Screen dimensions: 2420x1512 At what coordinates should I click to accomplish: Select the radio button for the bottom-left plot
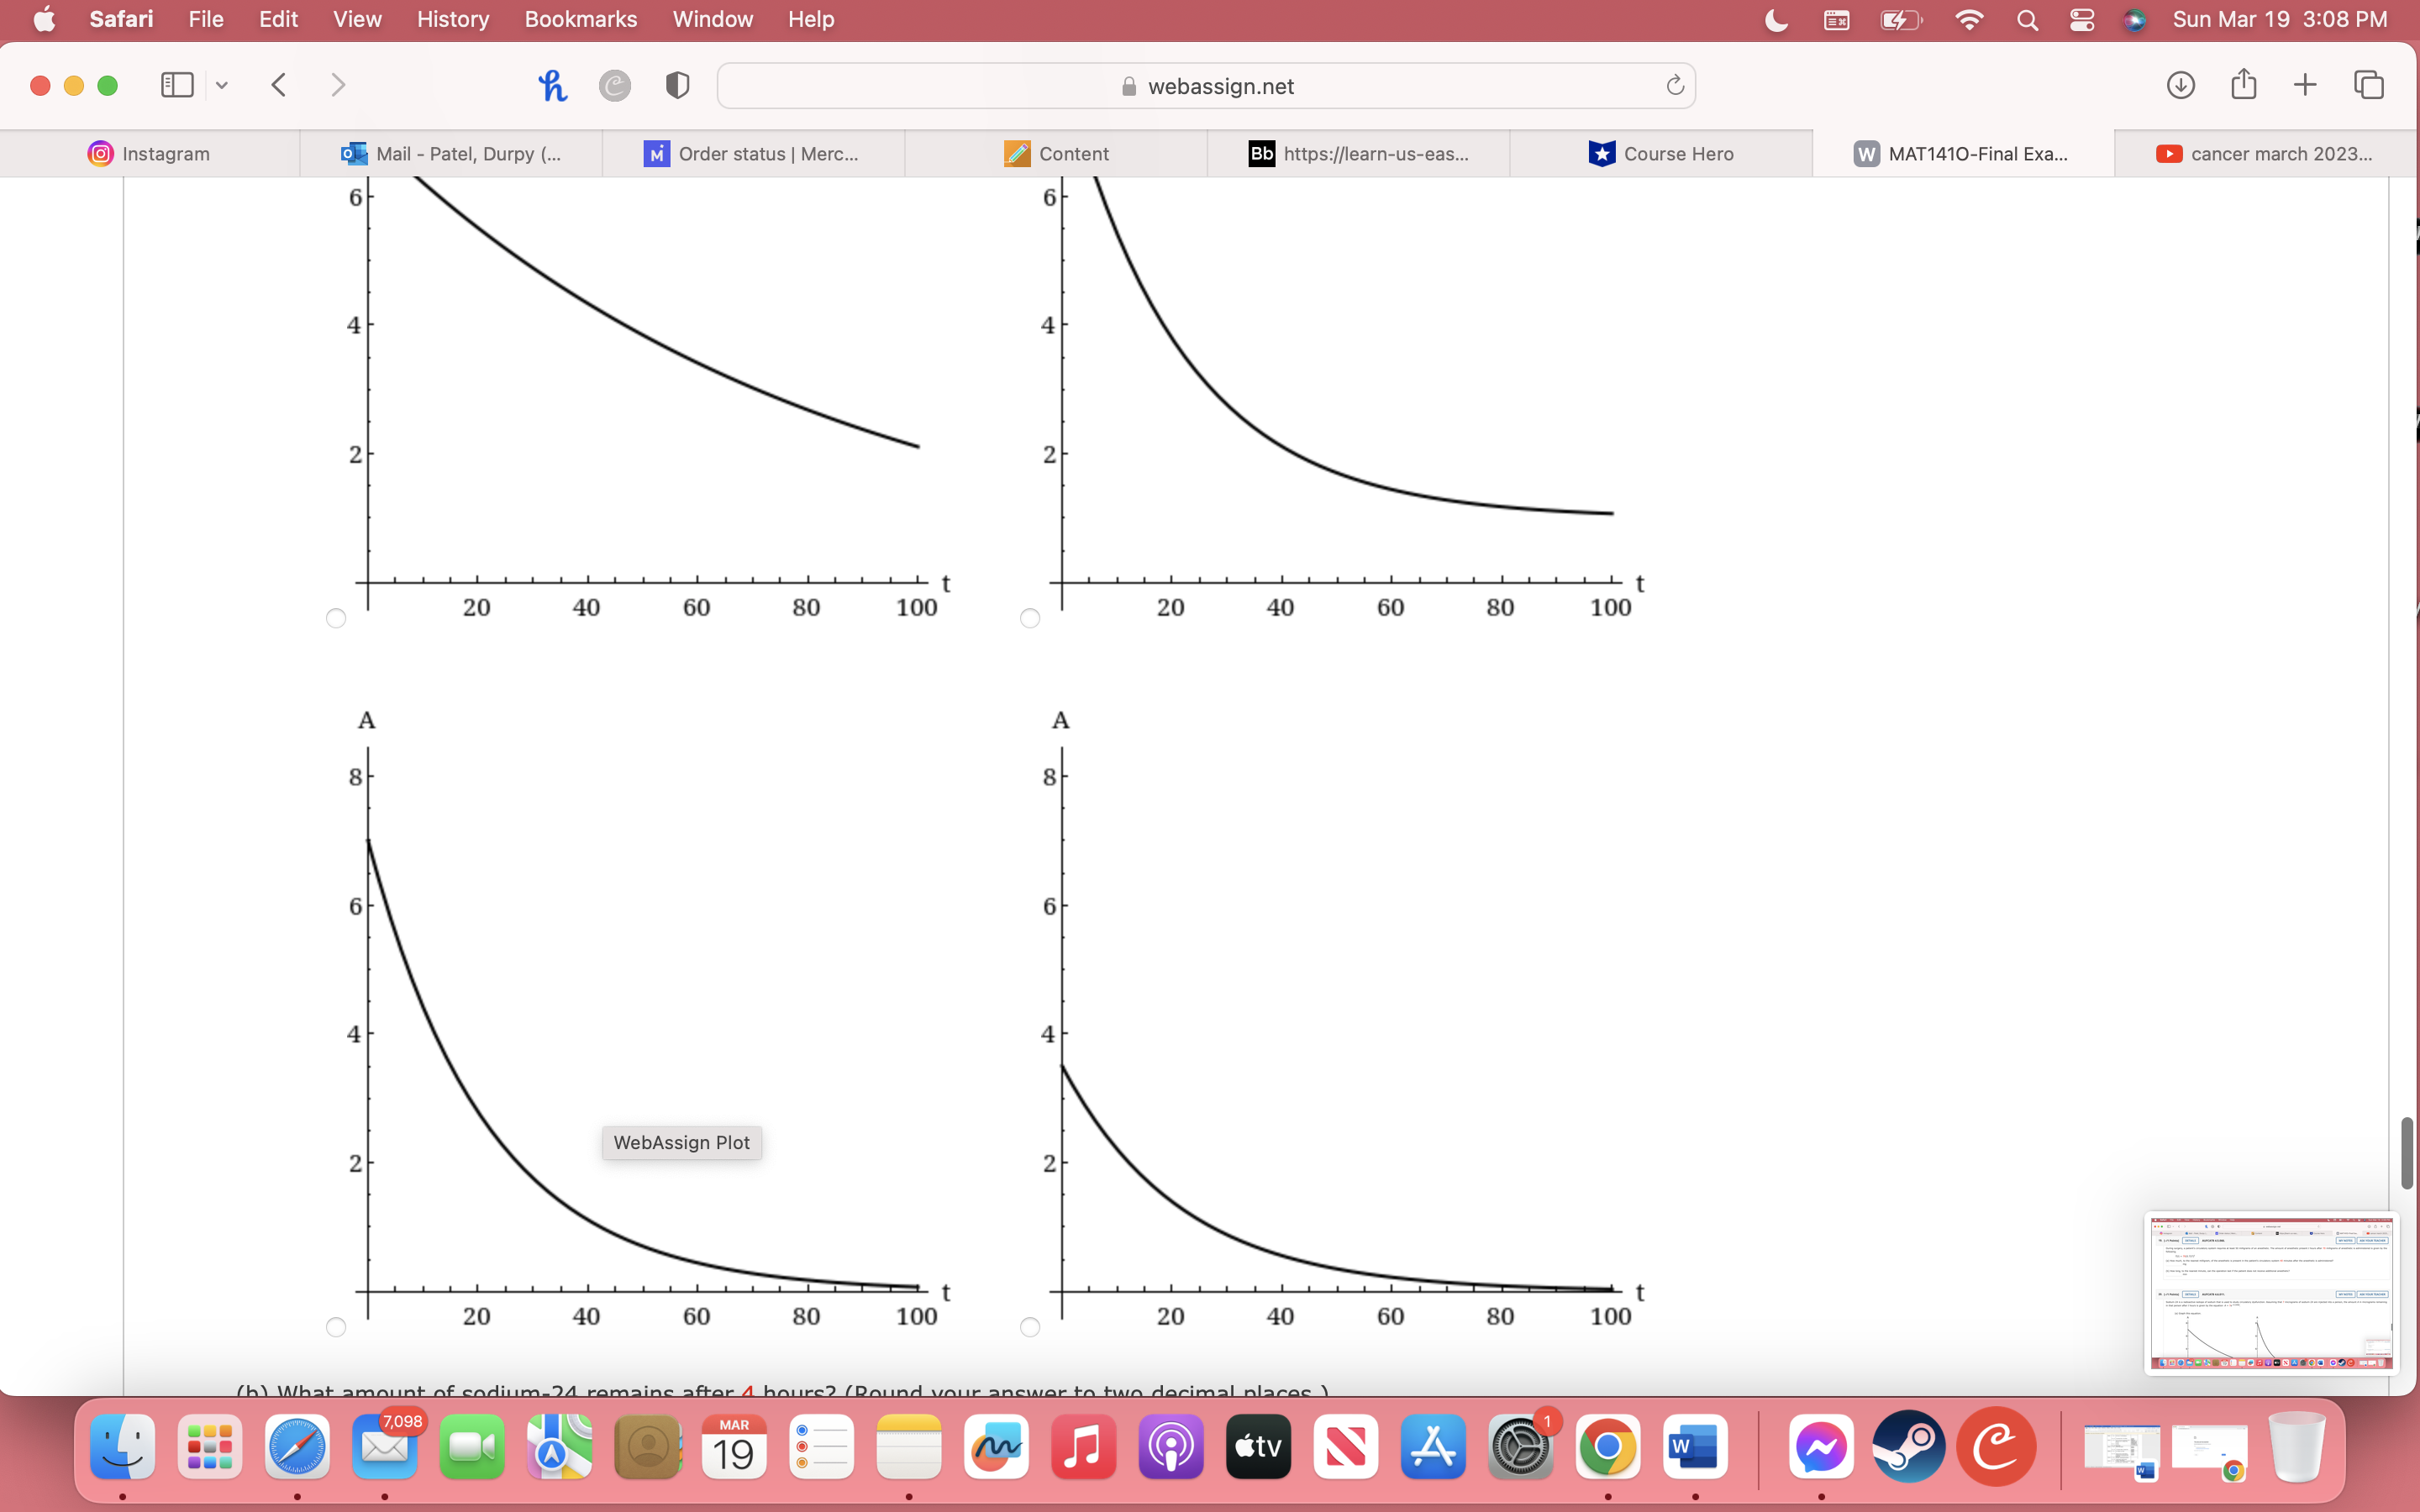pos(336,1326)
